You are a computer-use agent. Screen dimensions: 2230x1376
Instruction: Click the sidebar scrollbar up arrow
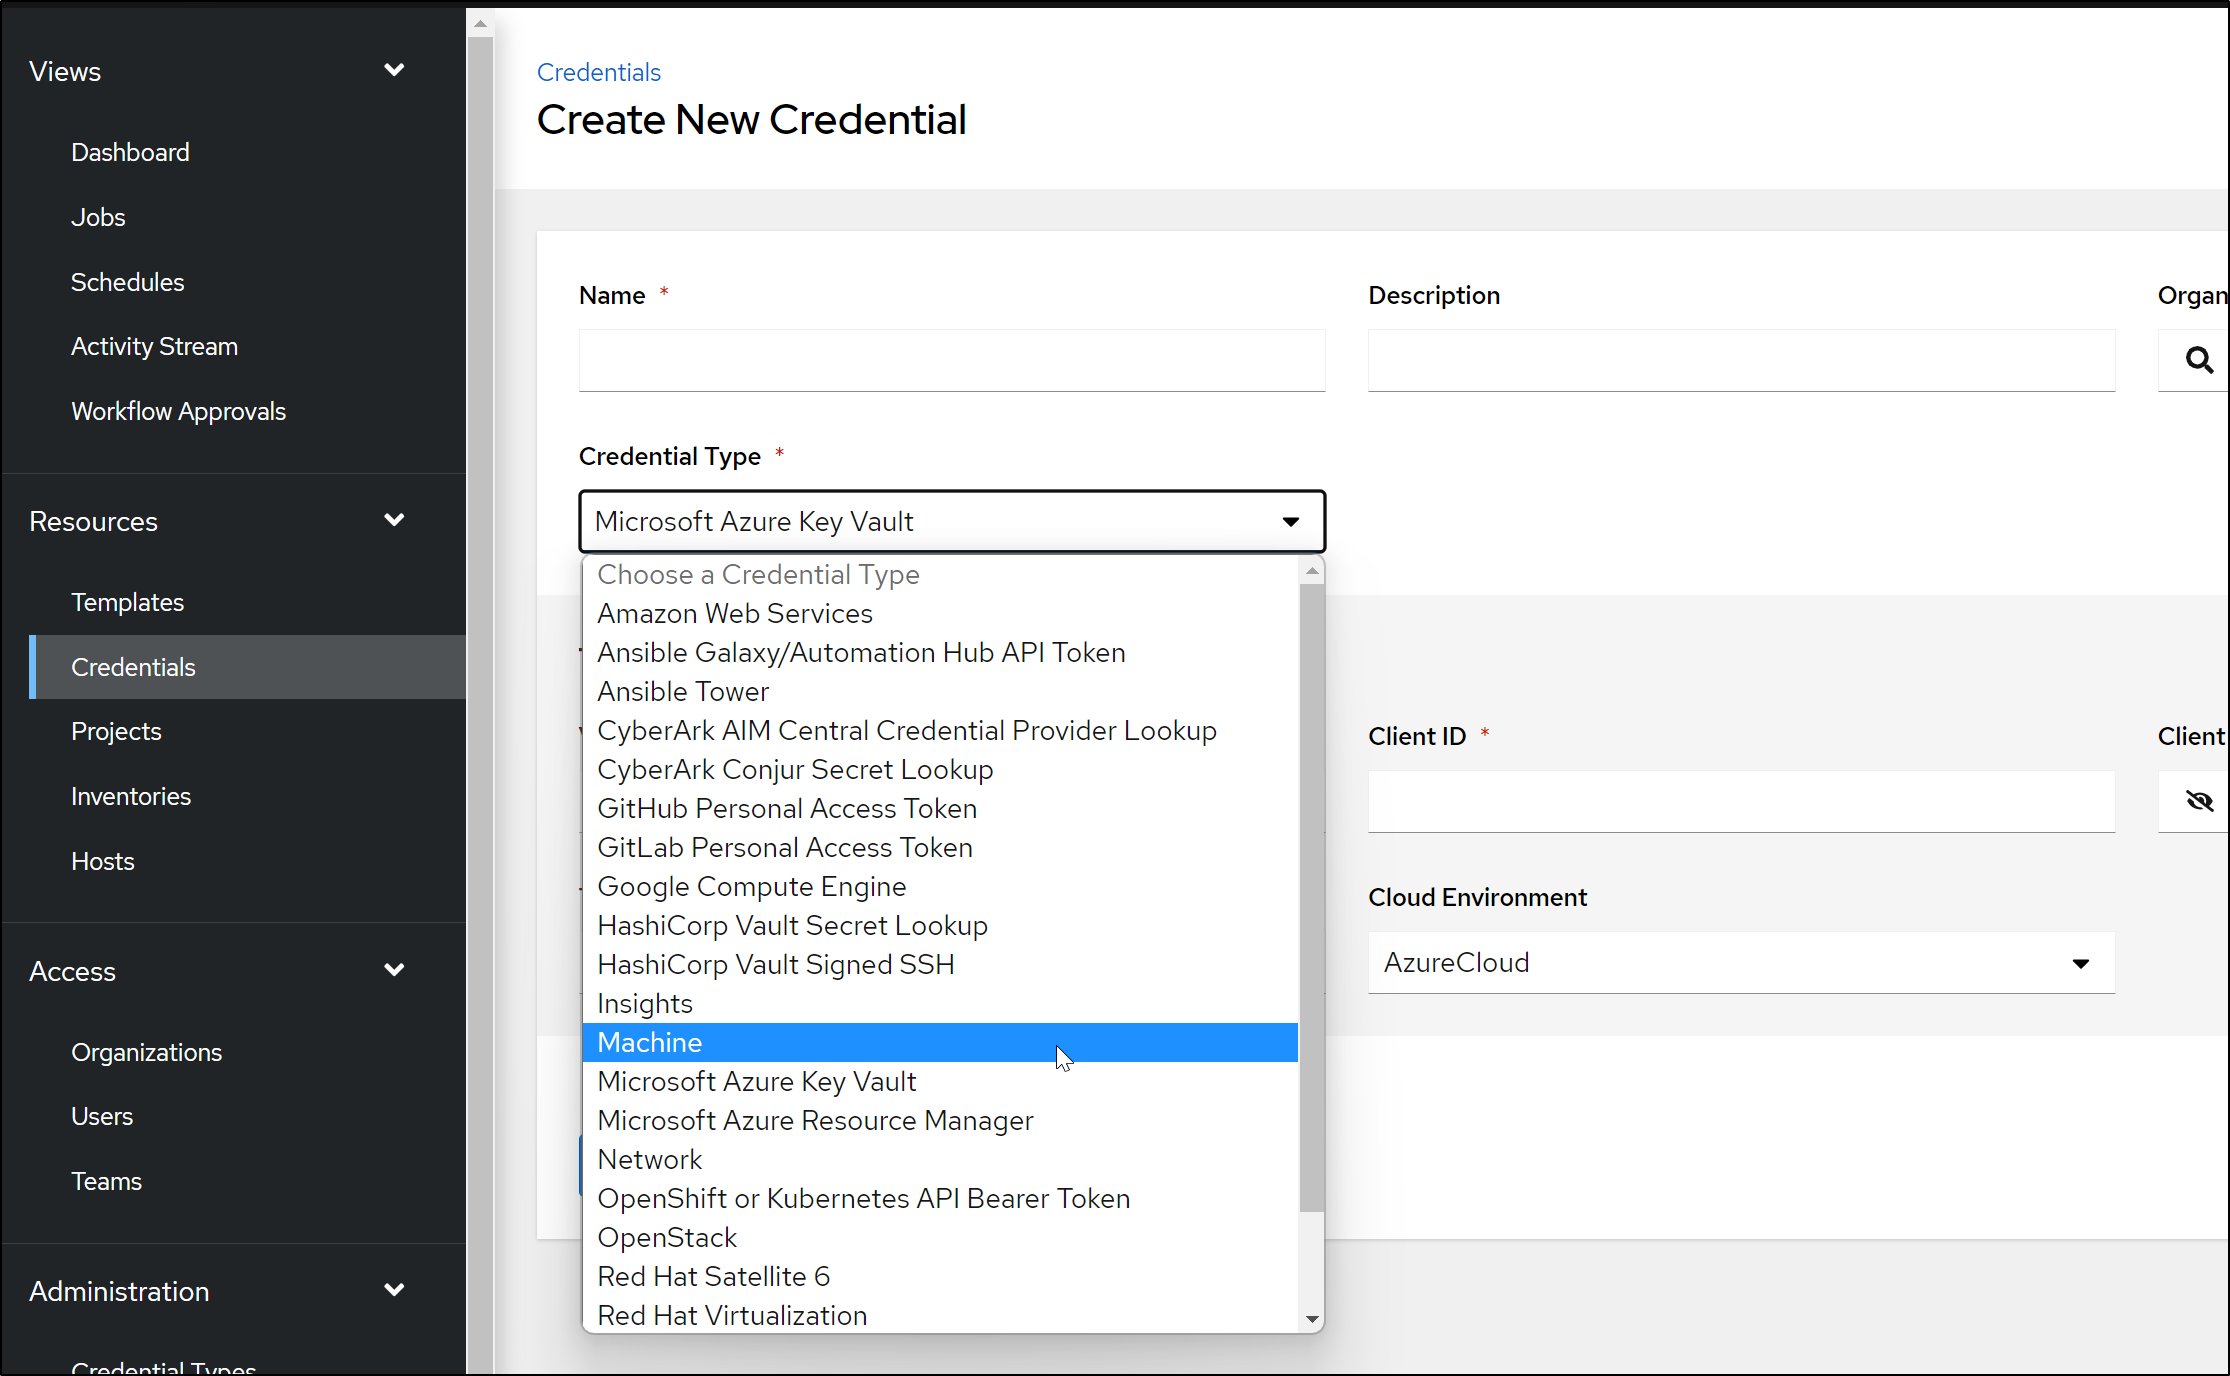(x=480, y=23)
